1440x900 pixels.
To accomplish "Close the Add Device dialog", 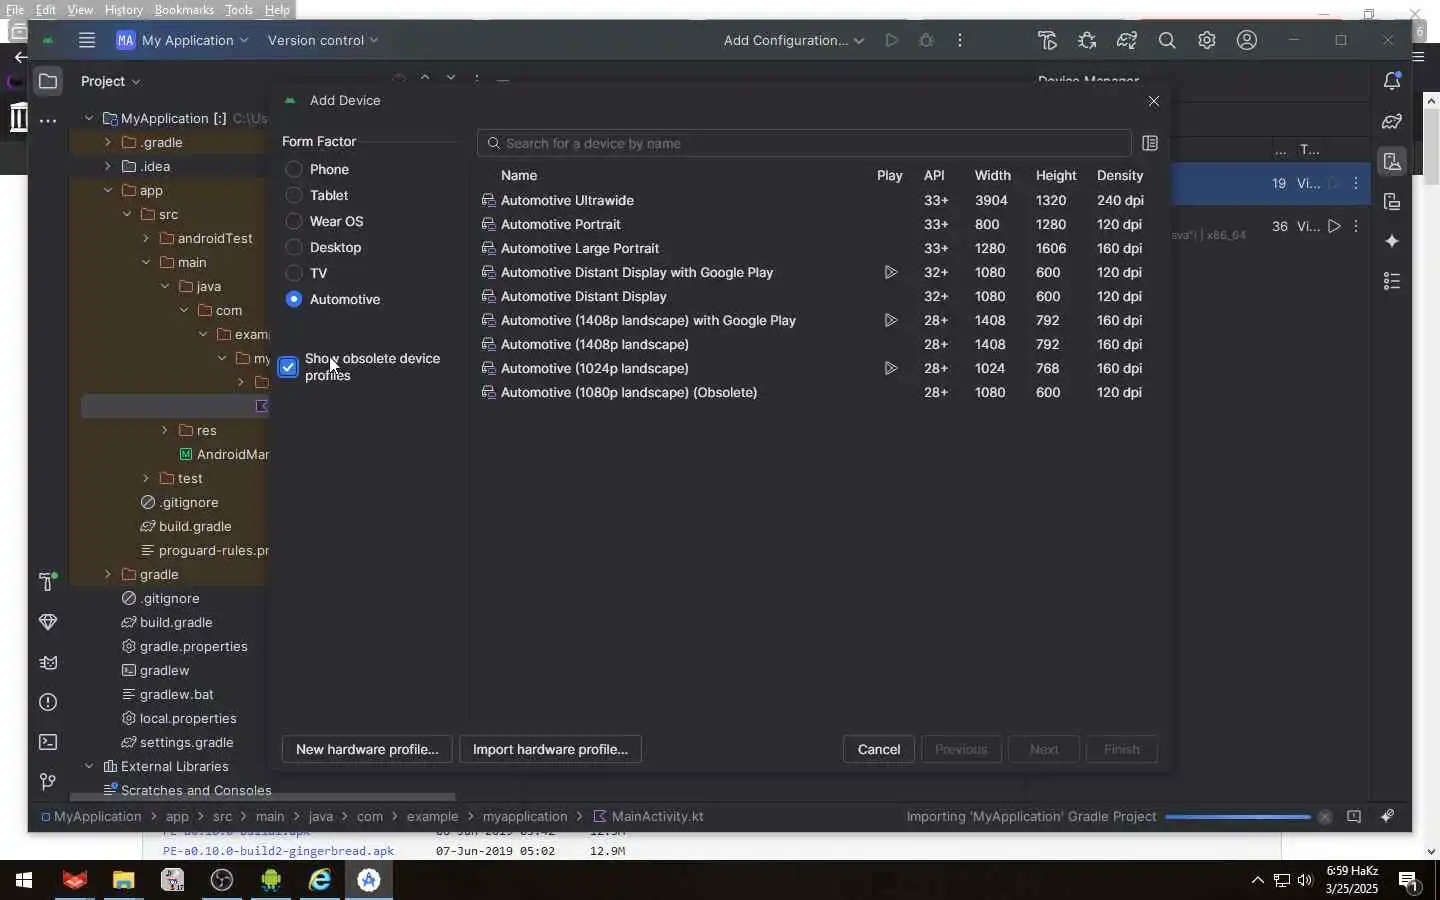I will [x=1154, y=101].
